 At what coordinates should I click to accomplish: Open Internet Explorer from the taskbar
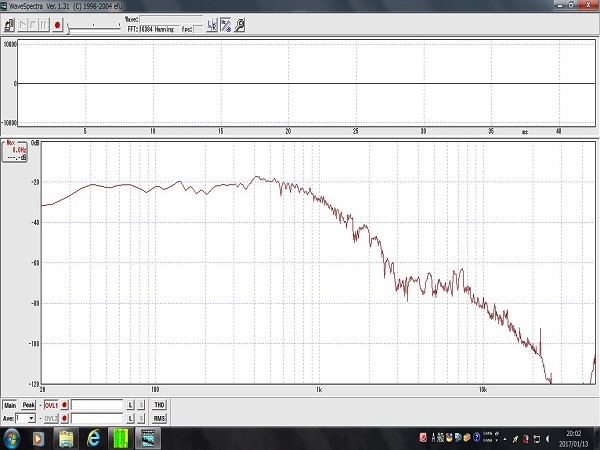(93, 438)
